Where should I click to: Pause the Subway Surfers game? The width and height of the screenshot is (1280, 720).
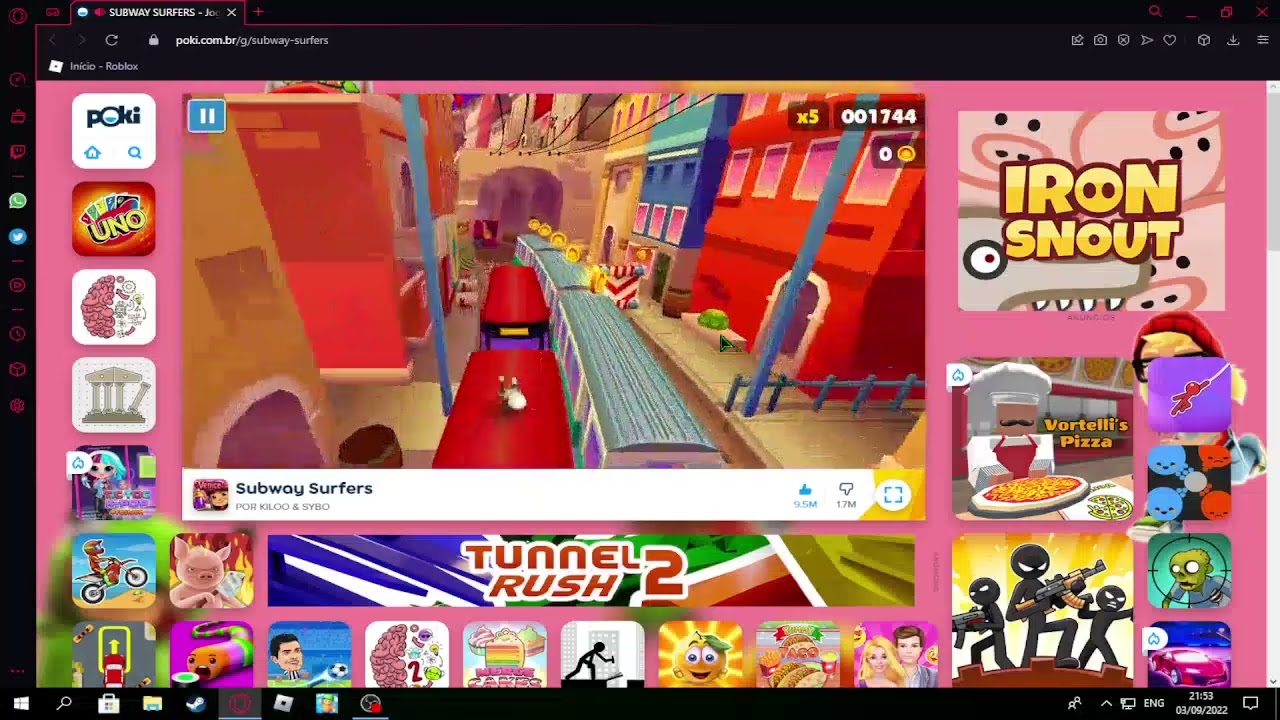(x=207, y=116)
